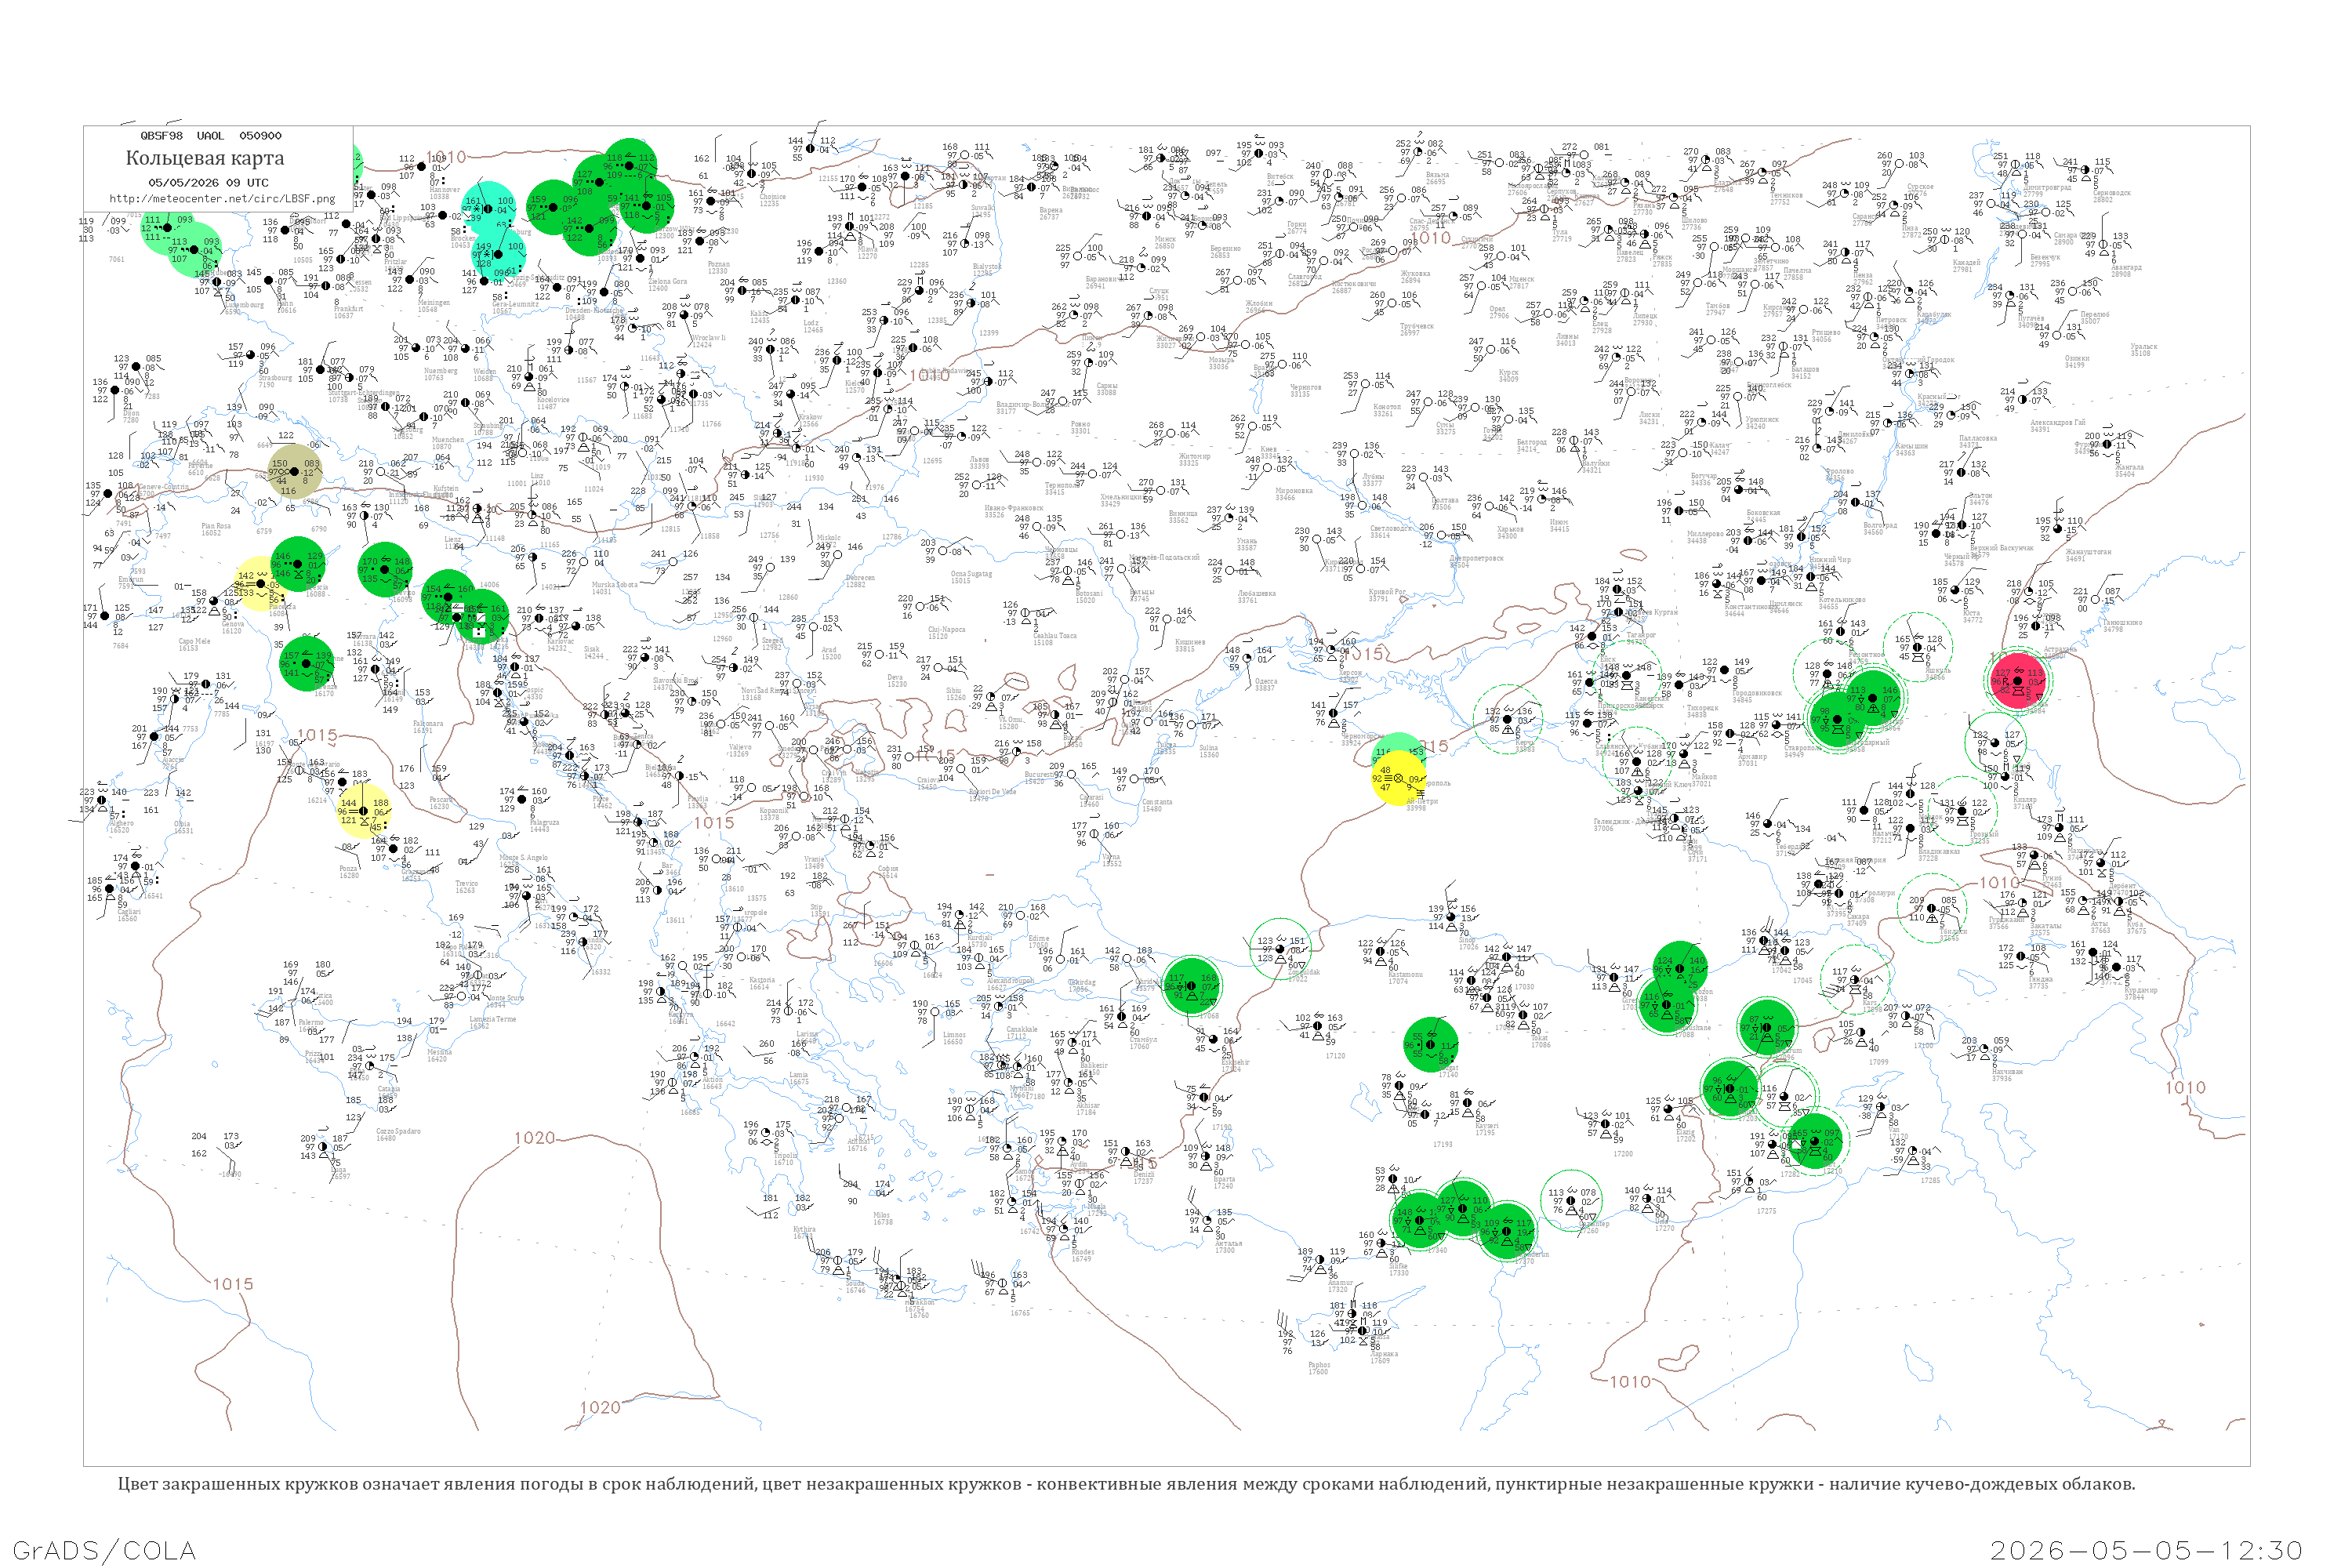Click the dashed green circle around Керчь station
The width and height of the screenshot is (2352, 1568).
click(1508, 717)
